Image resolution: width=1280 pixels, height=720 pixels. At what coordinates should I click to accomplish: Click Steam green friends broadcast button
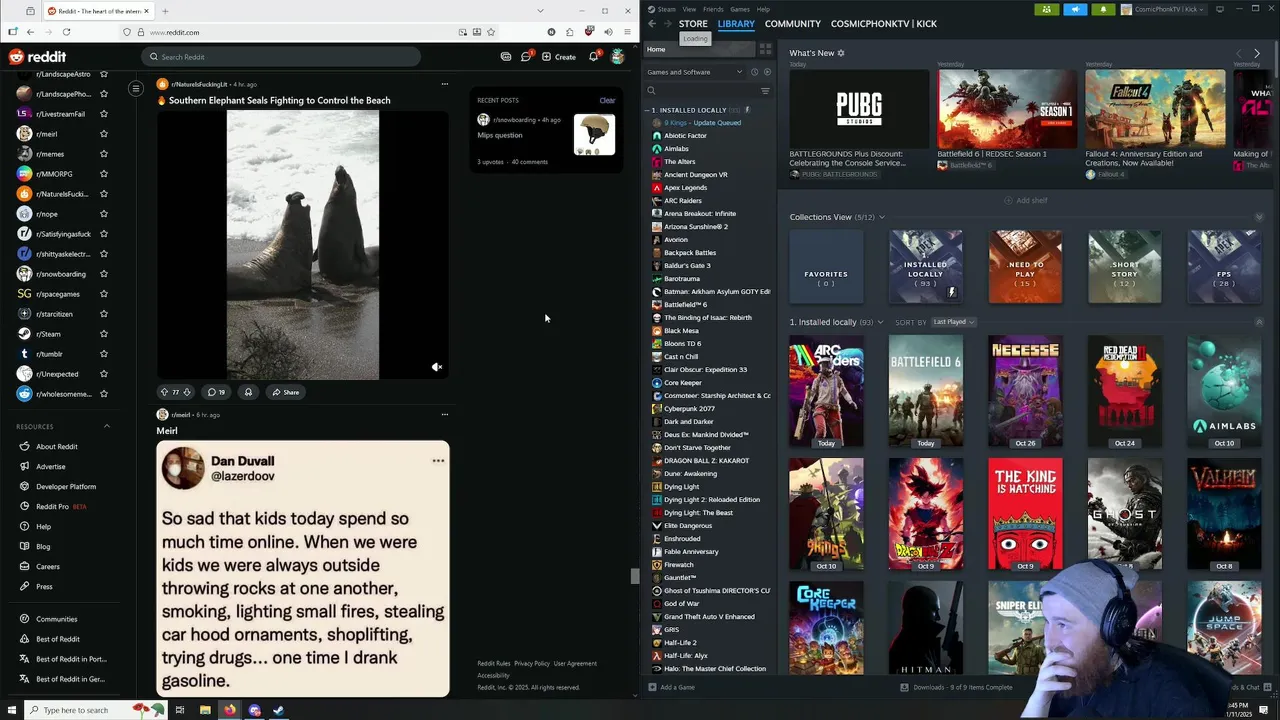[1046, 9]
